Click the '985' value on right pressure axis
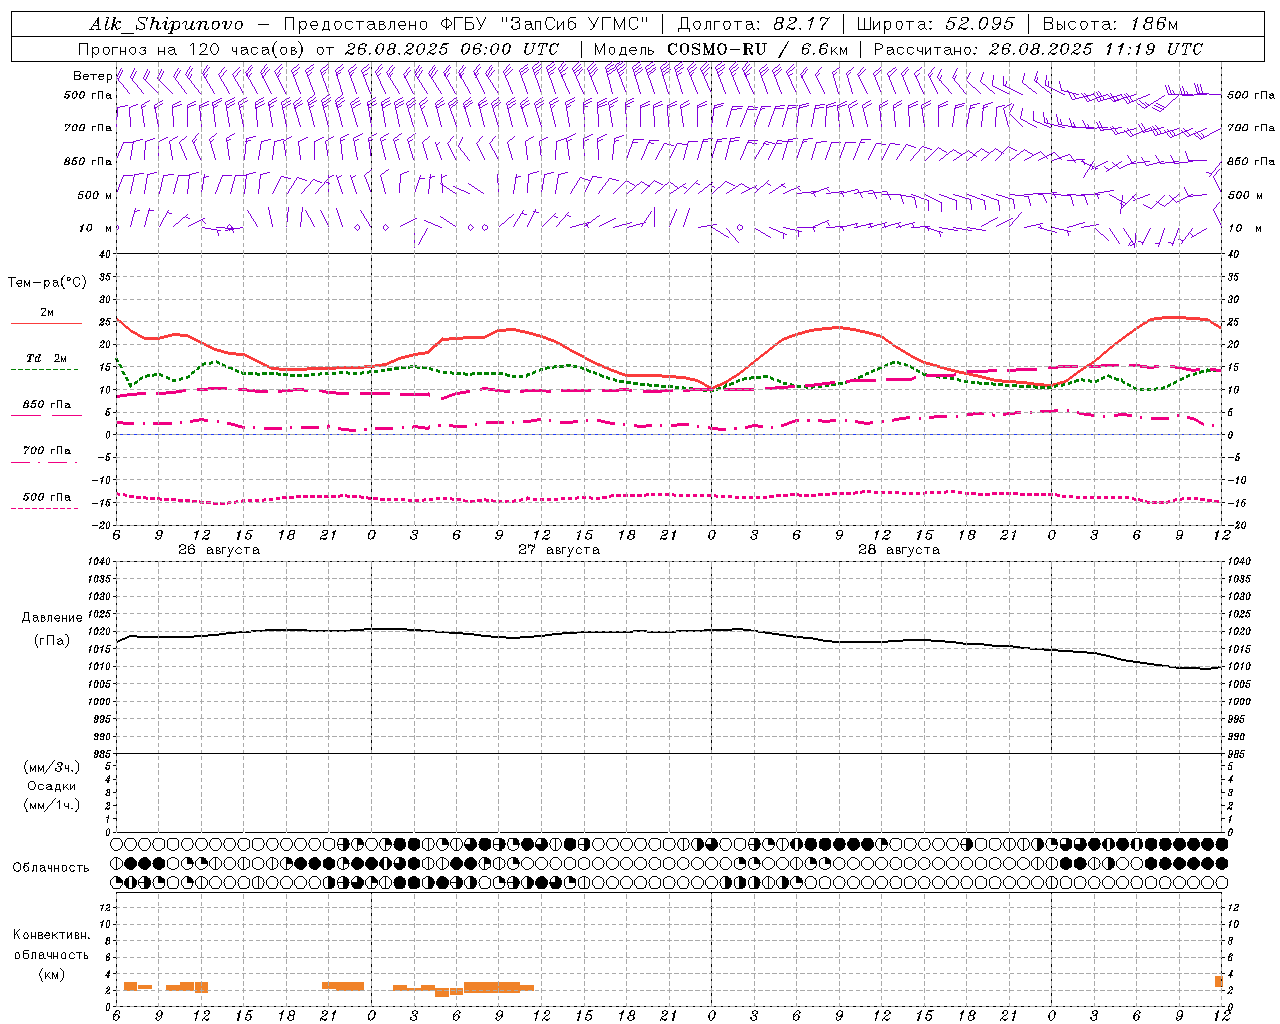1280x1024 pixels. click(1238, 754)
